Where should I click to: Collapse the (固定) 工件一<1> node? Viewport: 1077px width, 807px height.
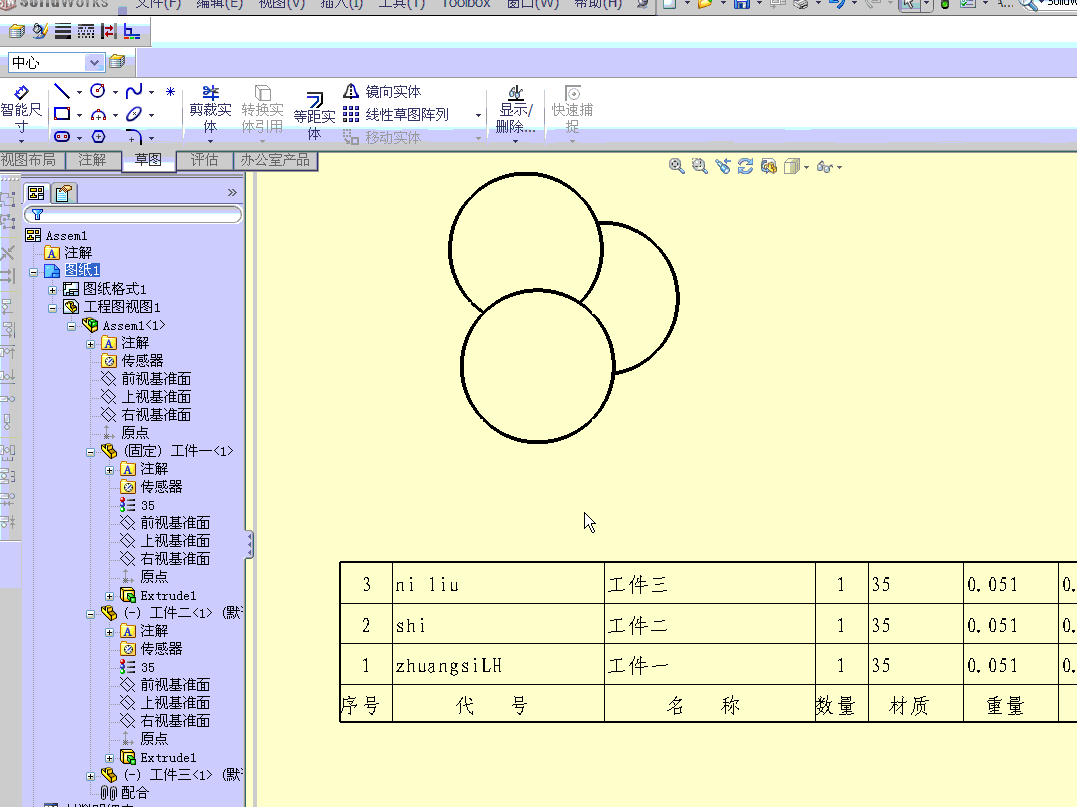pos(91,452)
